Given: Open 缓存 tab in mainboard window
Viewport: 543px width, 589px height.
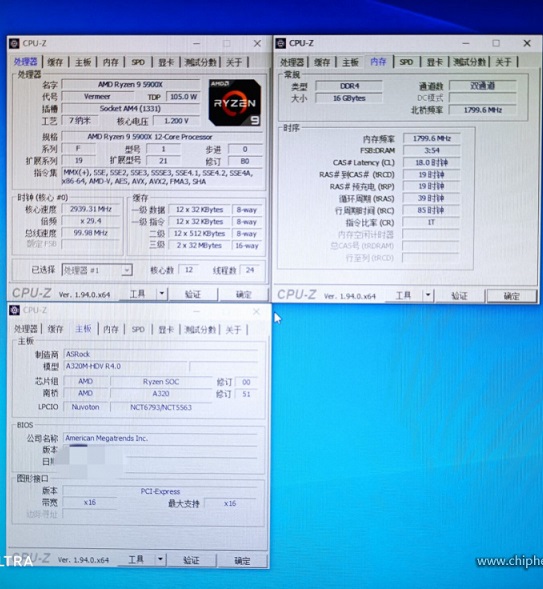Looking at the screenshot, I should point(55,329).
